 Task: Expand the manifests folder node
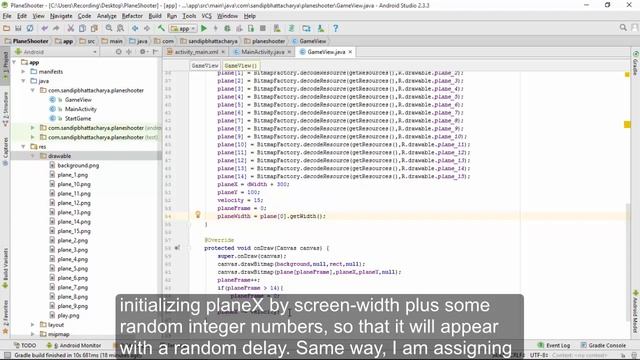[x=23, y=71]
